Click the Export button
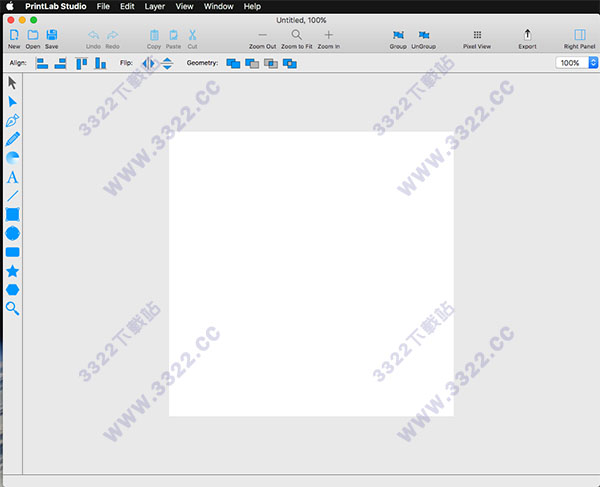Viewport: 600px width, 487px height. 527,39
